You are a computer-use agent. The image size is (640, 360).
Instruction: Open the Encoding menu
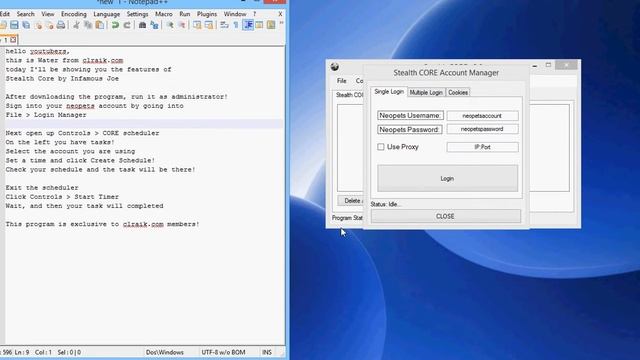tap(74, 14)
